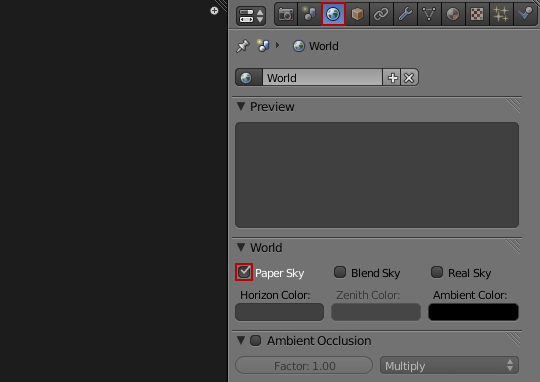Screen dimensions: 540x382
Task: Select the World properties globe tab
Action: coord(333,14)
